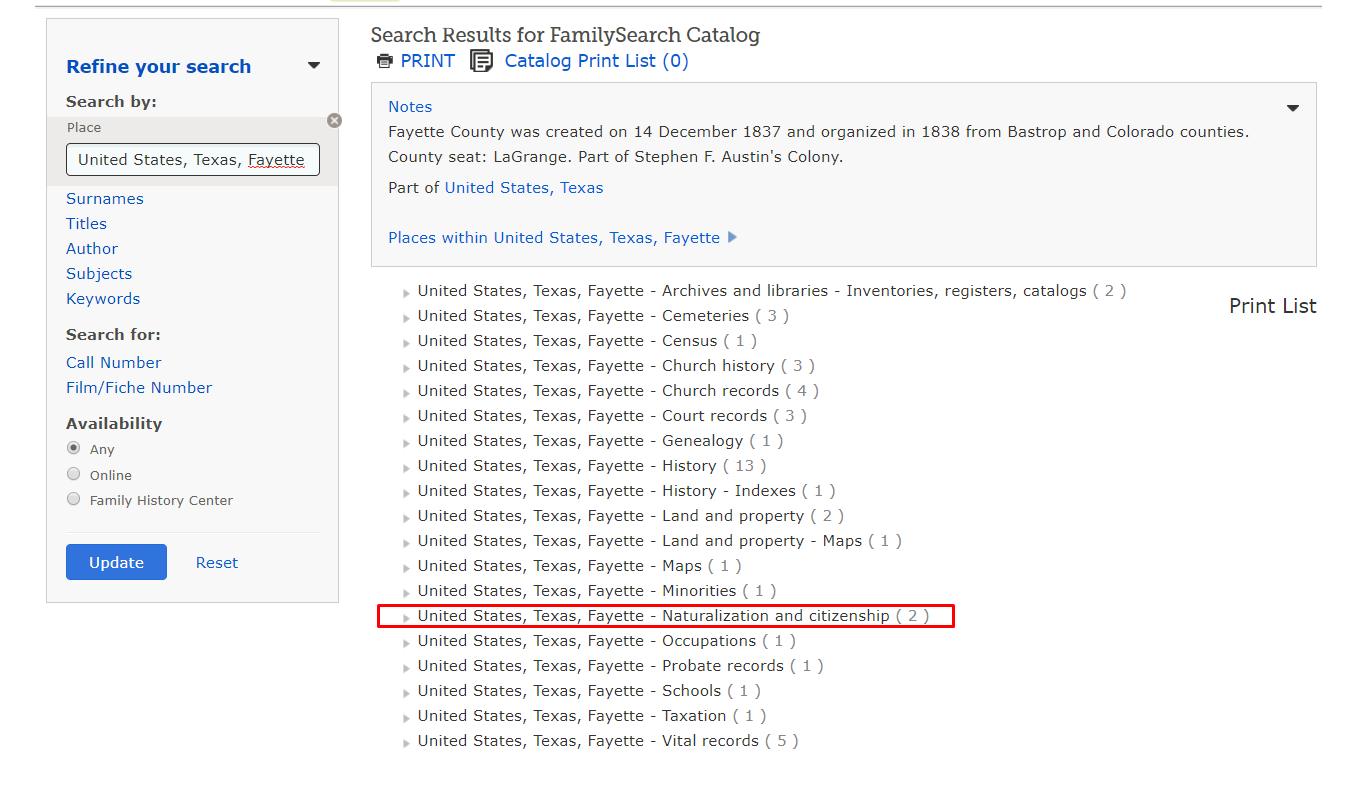This screenshot has width=1357, height=811.
Task: Follow the United States, Texas link
Action: [524, 188]
